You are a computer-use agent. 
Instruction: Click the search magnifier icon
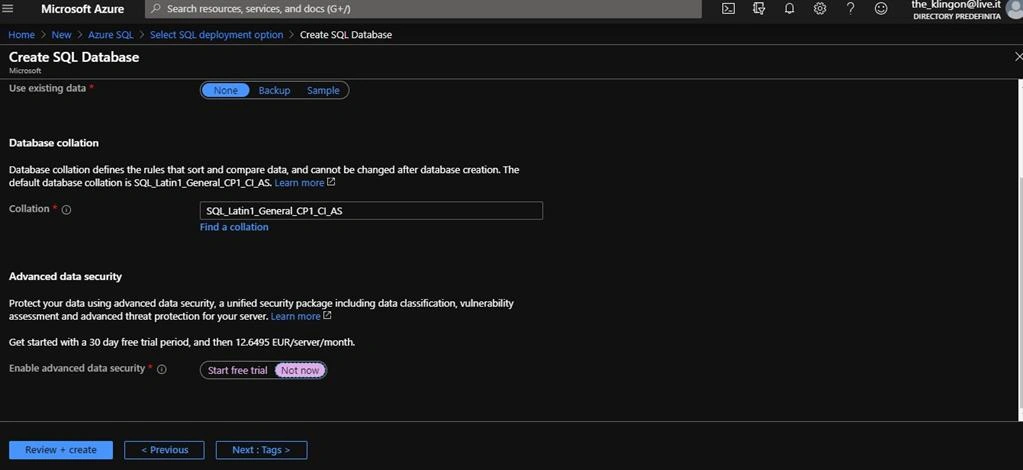(x=155, y=9)
